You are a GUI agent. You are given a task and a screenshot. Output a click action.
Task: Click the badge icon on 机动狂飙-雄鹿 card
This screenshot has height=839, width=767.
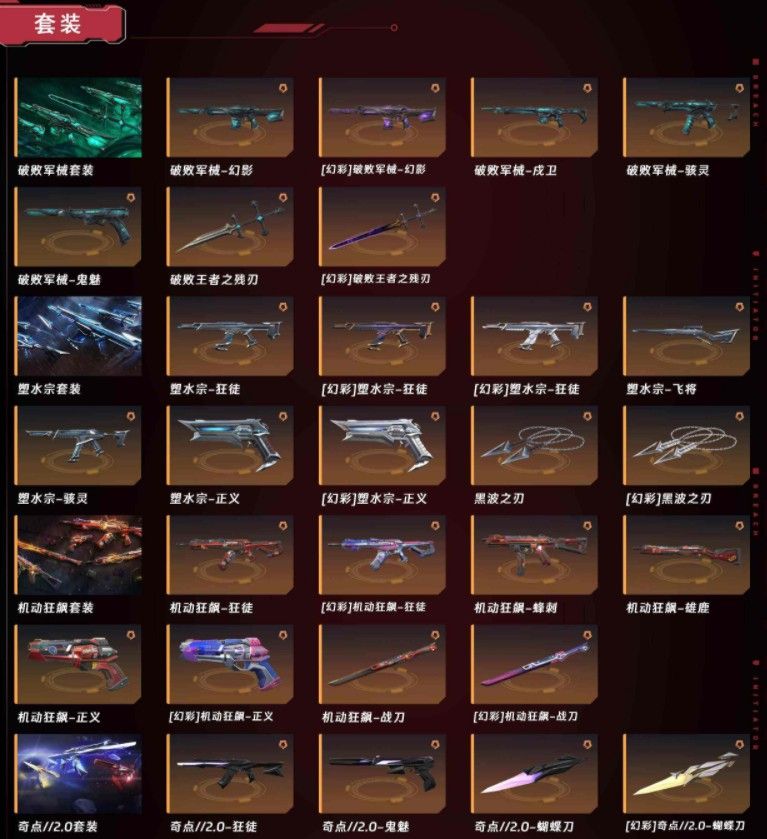(x=739, y=525)
